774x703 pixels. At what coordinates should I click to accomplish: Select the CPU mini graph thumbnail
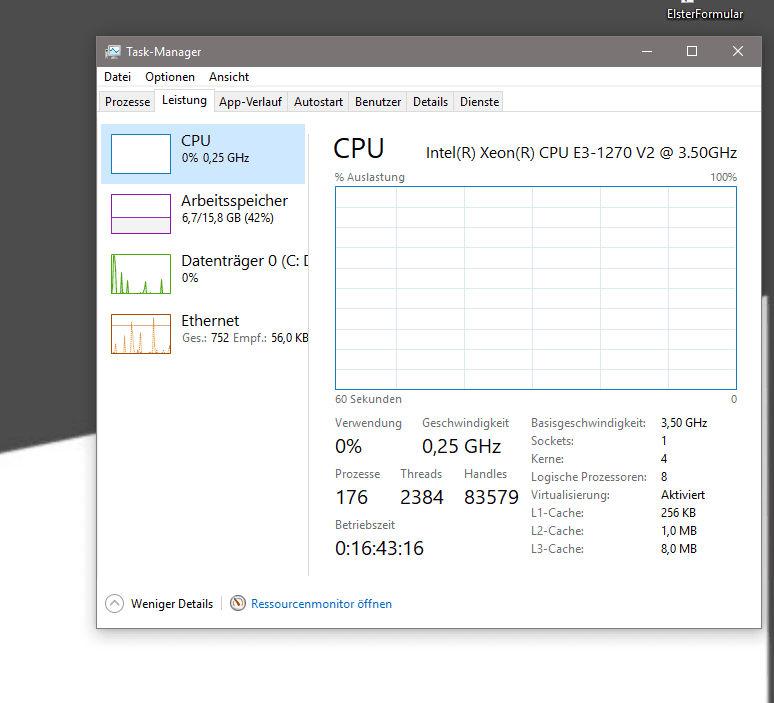141,154
